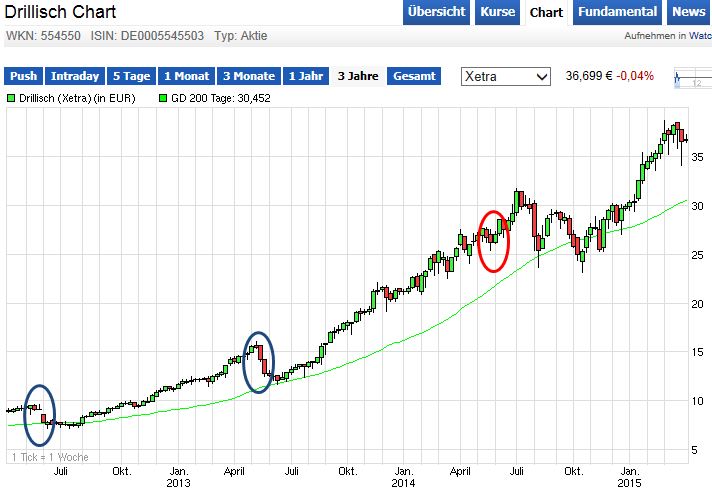Click the Aufnehmen in Watchlist link
This screenshot has width=712, height=491.
(x=668, y=35)
